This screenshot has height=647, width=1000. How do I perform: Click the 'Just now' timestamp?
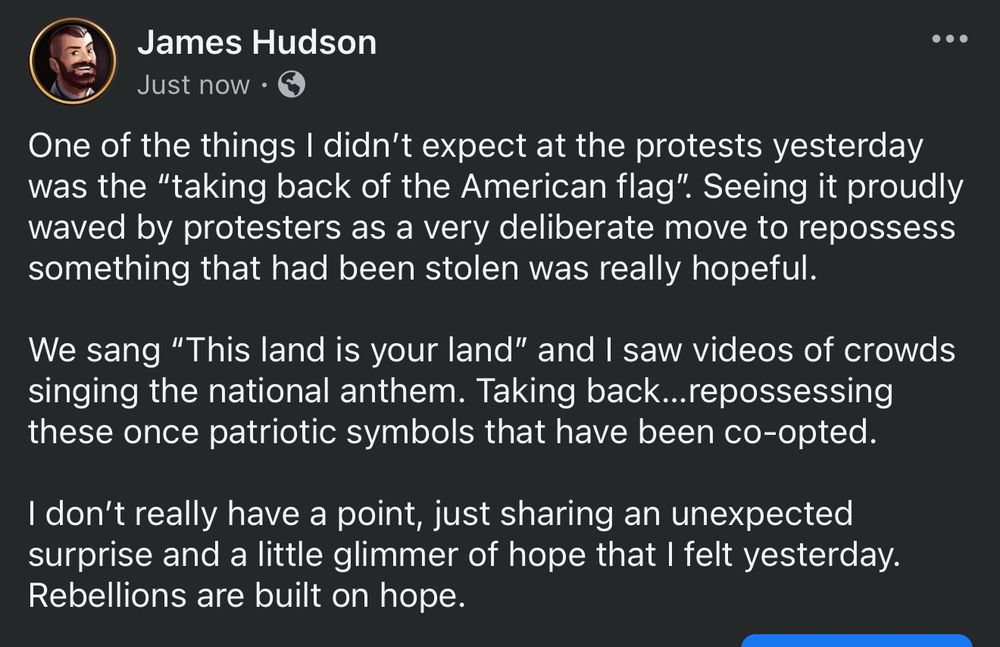click(193, 85)
